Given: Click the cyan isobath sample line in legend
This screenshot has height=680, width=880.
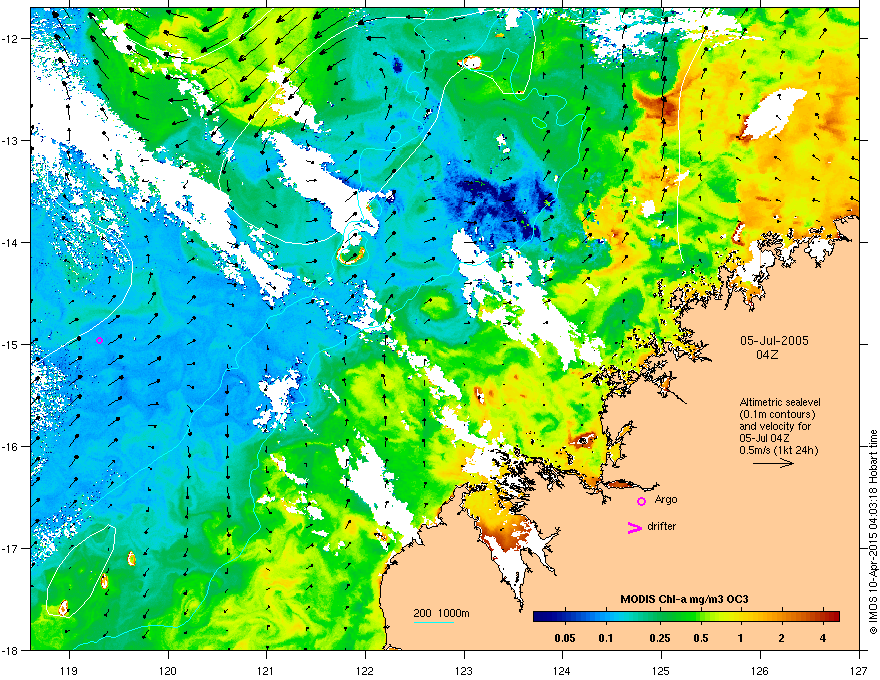Looking at the screenshot, I should point(433,622).
